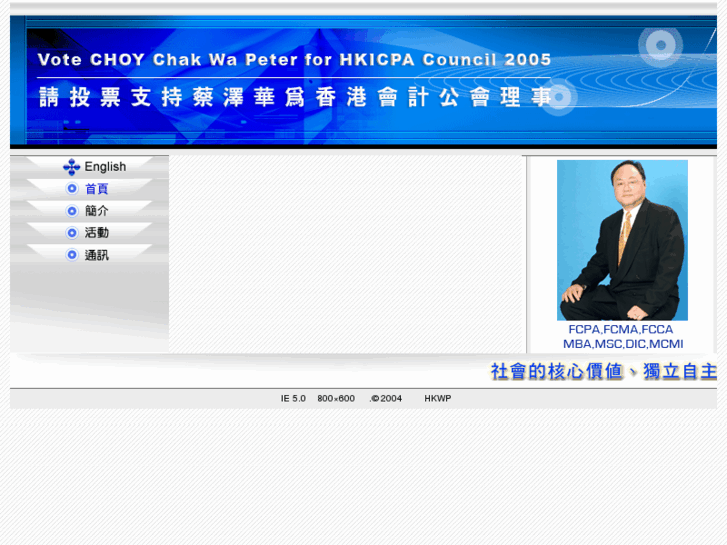Click the 800×600 footer text
Viewport: 727px width, 545px height.
click(336, 398)
